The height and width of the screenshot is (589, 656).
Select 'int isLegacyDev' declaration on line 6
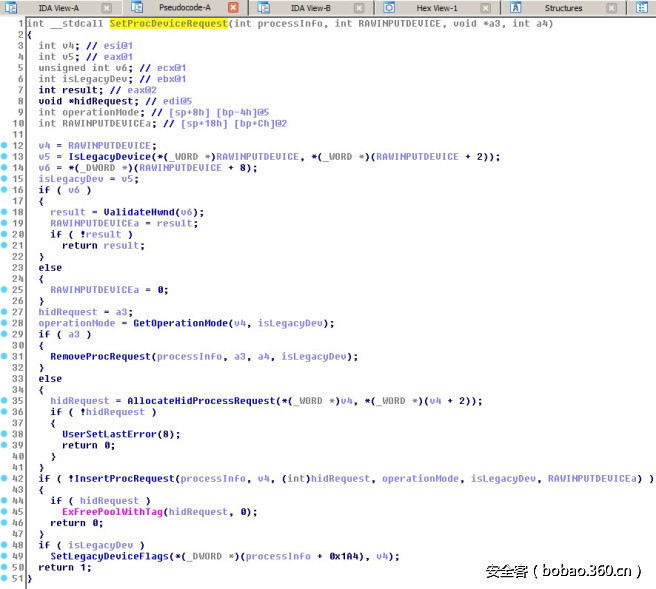pyautogui.click(x=86, y=79)
